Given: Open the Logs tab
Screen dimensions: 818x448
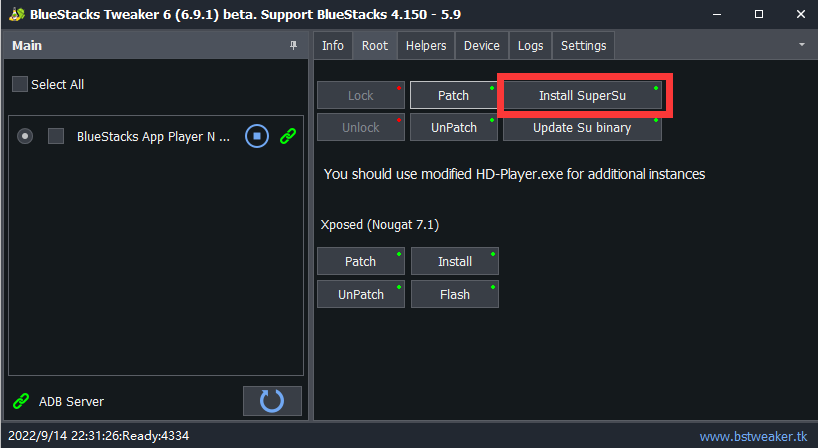Looking at the screenshot, I should [x=530, y=46].
